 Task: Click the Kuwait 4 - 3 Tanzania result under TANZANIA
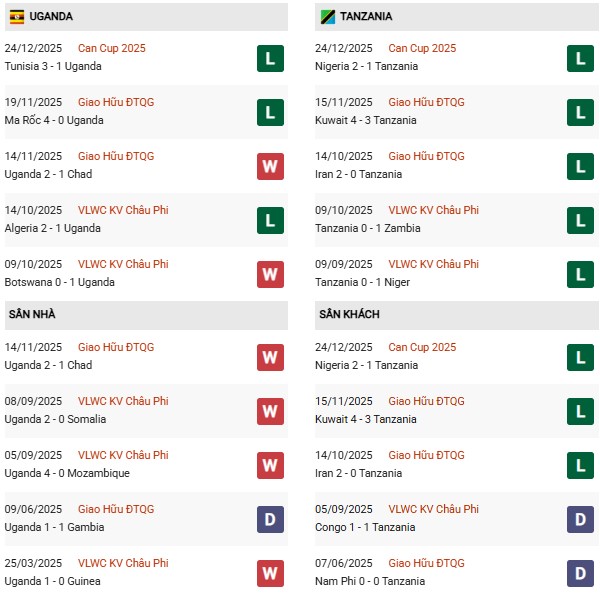pos(368,120)
